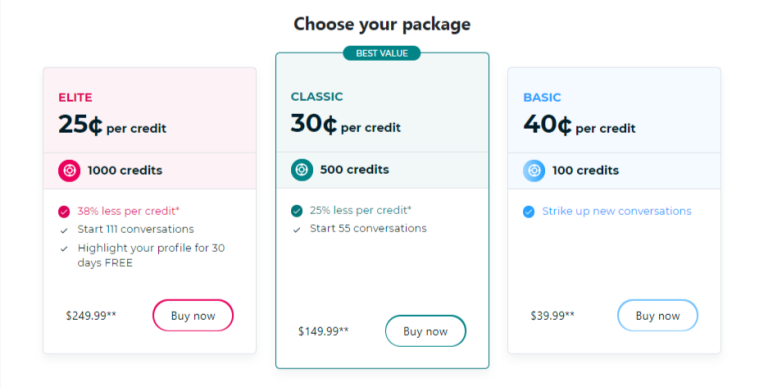Click the pink checkmark beside 38% less

point(64,212)
